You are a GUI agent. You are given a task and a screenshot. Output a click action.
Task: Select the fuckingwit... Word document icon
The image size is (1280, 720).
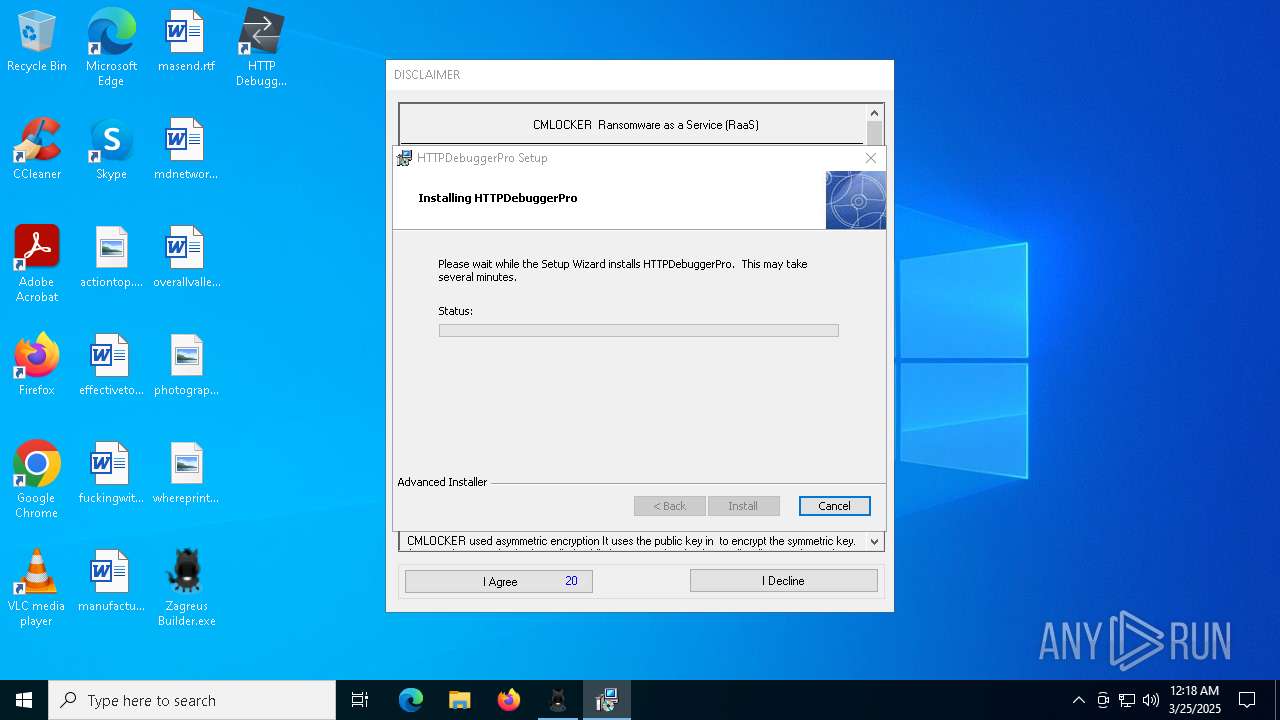(111, 474)
